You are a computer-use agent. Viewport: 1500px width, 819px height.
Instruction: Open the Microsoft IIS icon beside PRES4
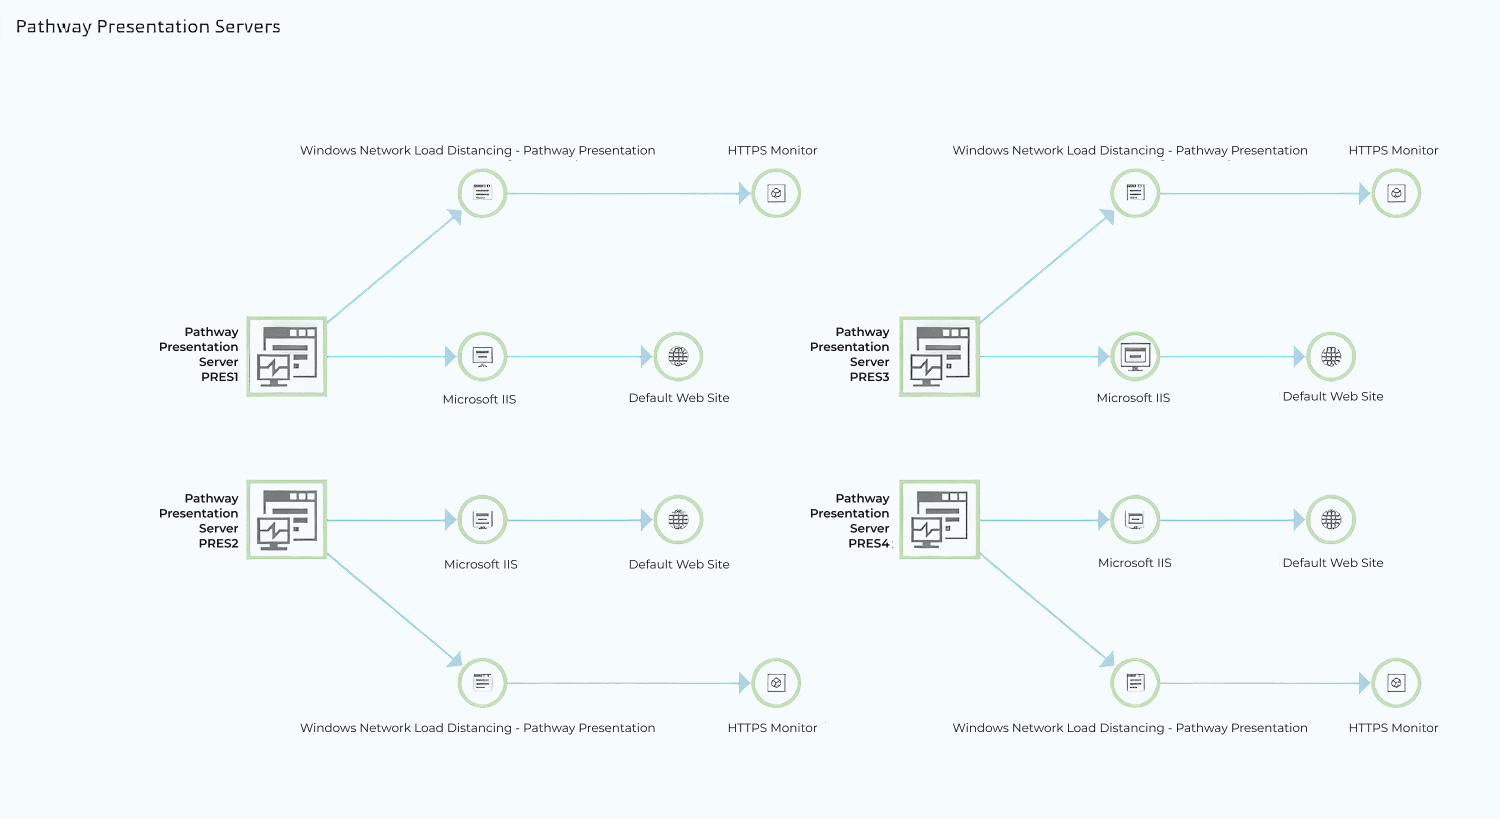(1134, 519)
